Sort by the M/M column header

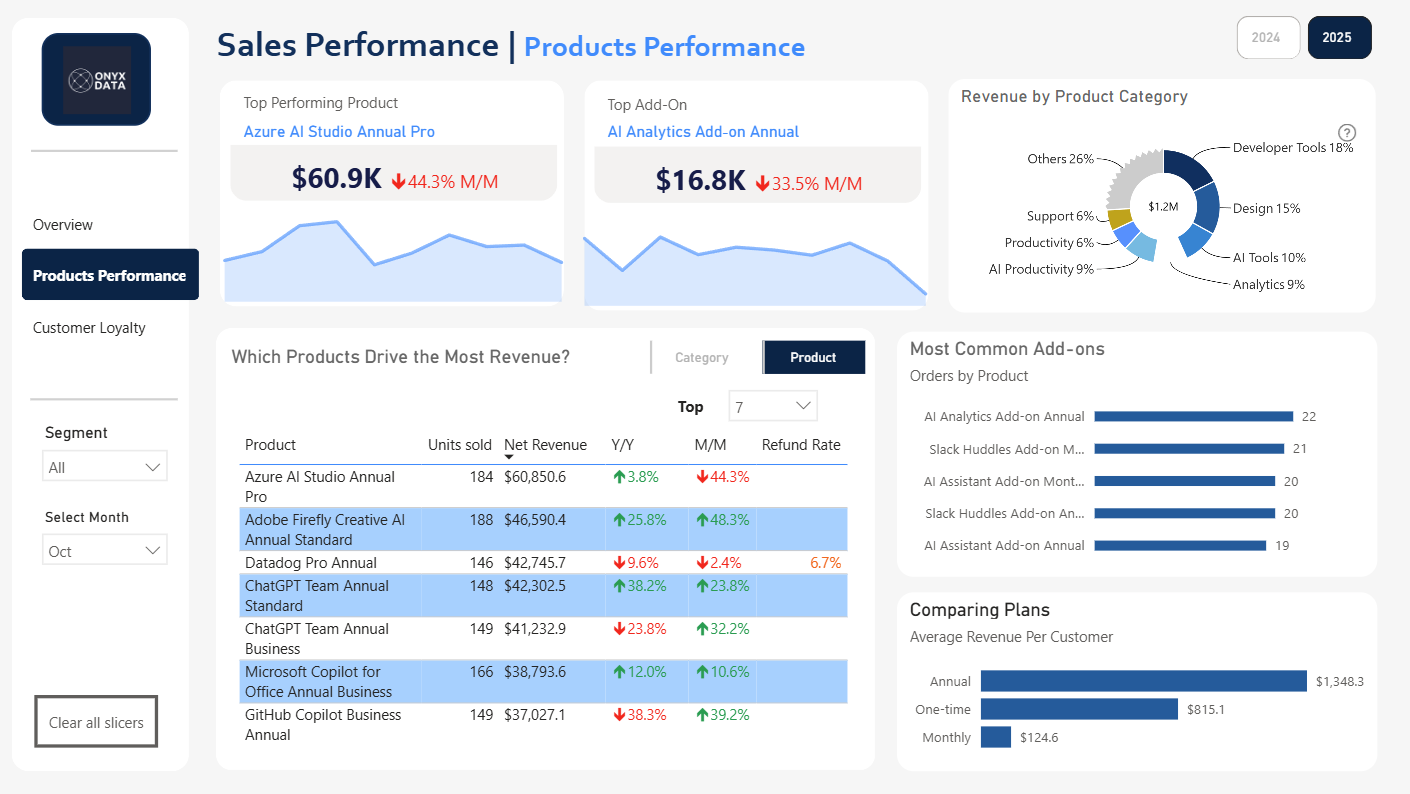click(x=711, y=445)
